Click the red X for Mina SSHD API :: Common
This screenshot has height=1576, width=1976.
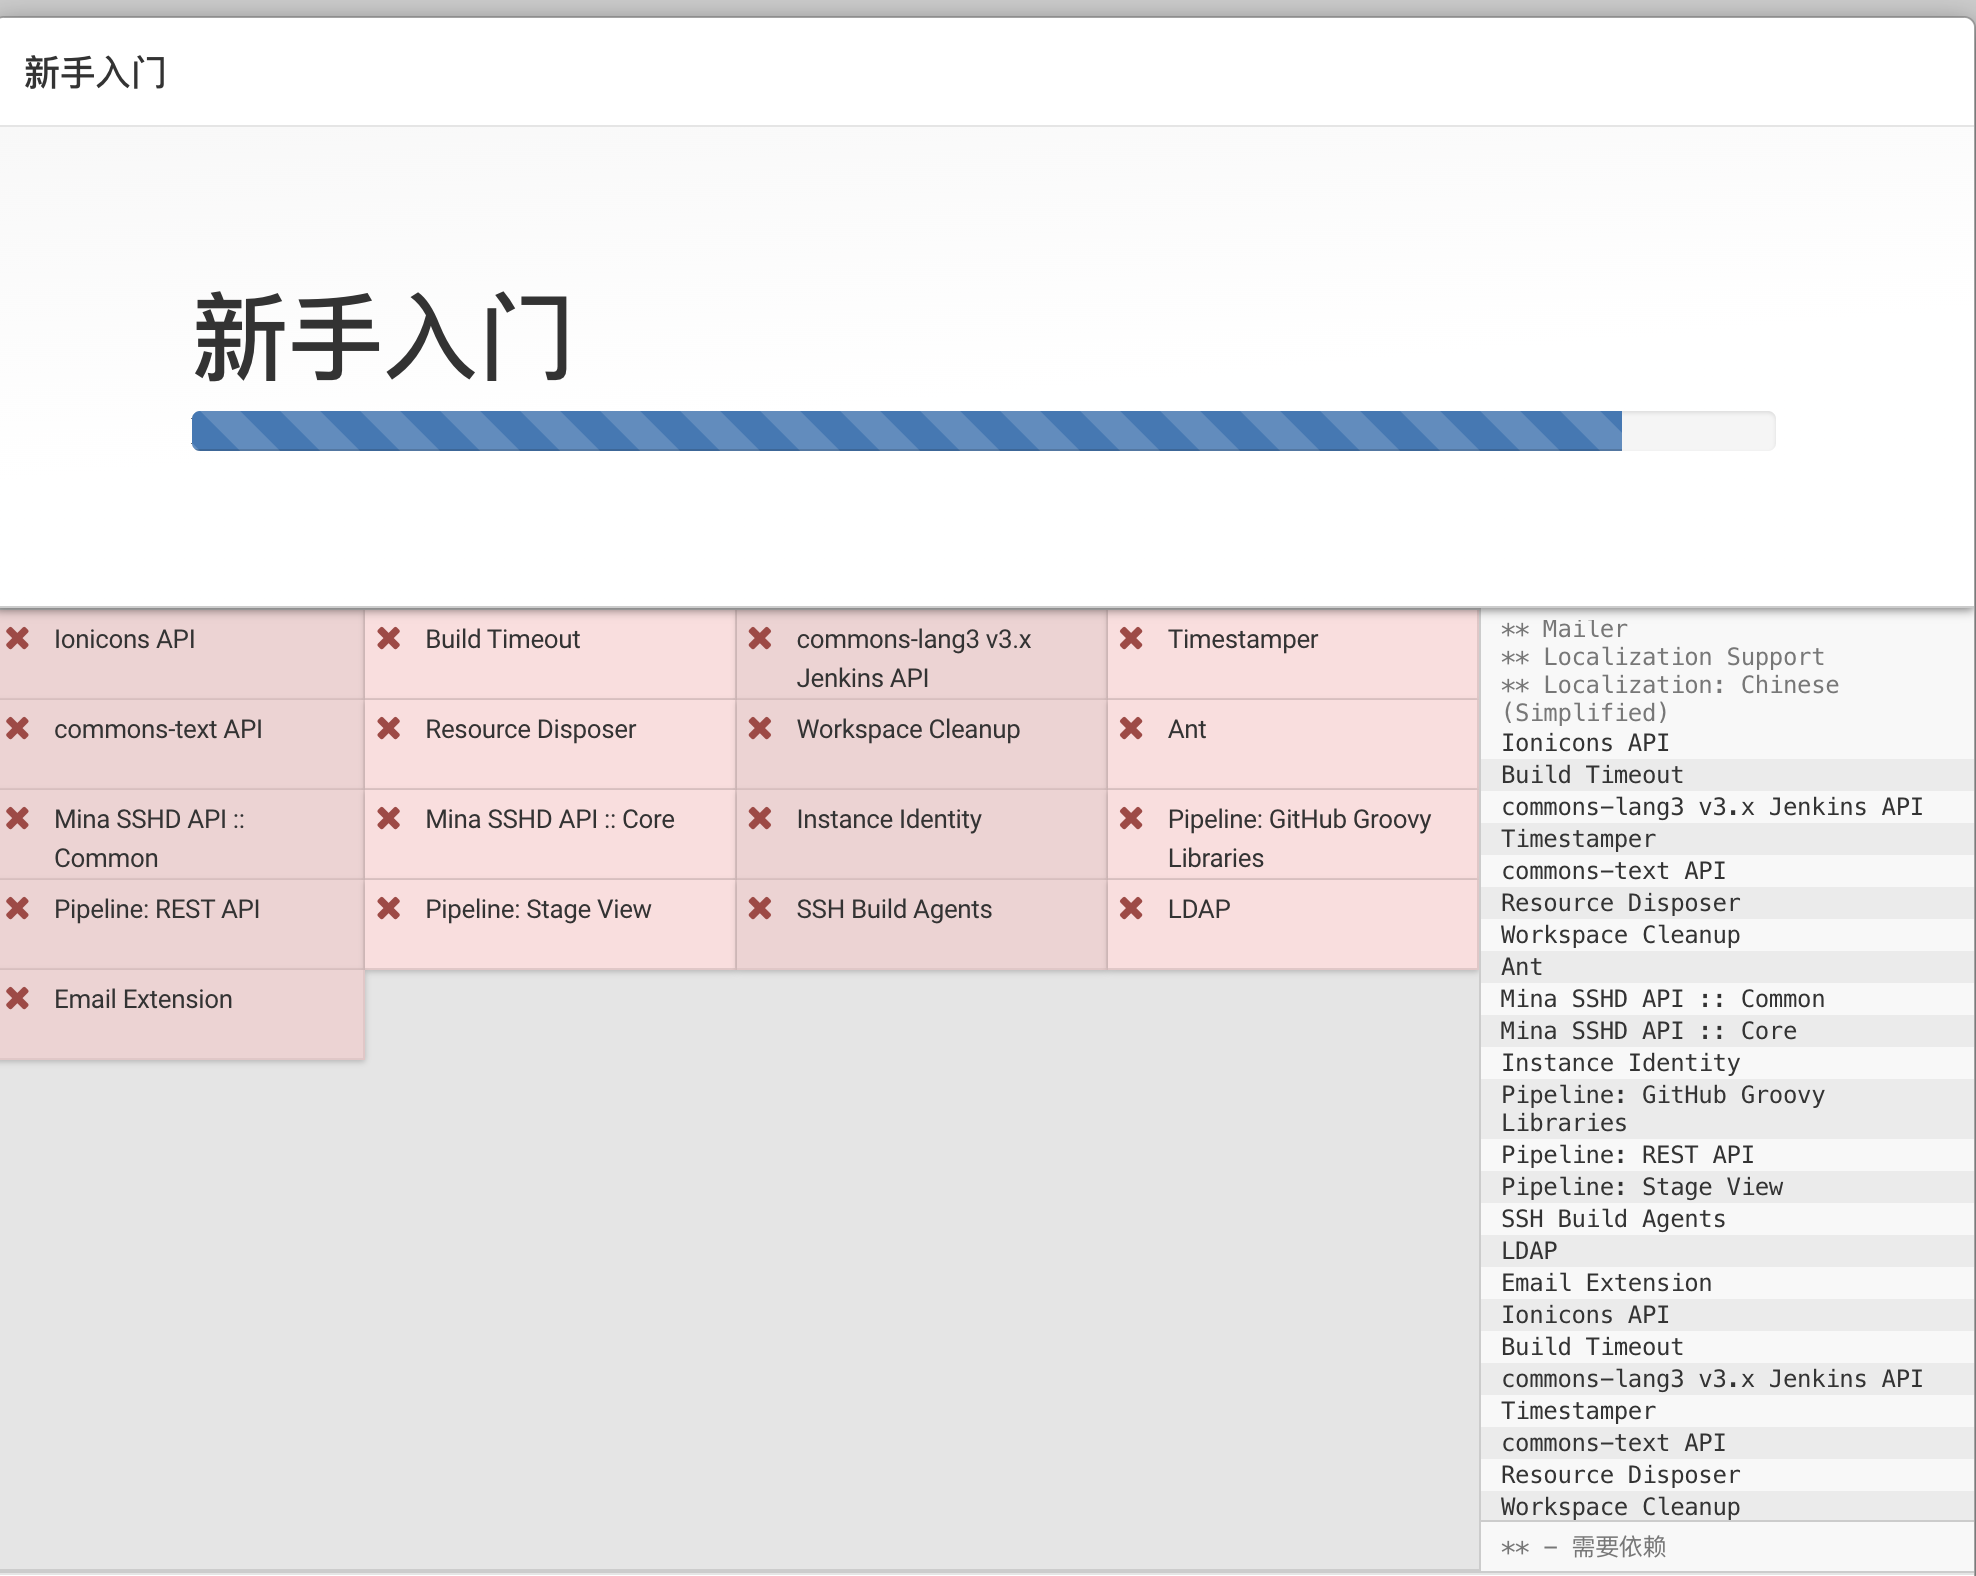(18, 818)
